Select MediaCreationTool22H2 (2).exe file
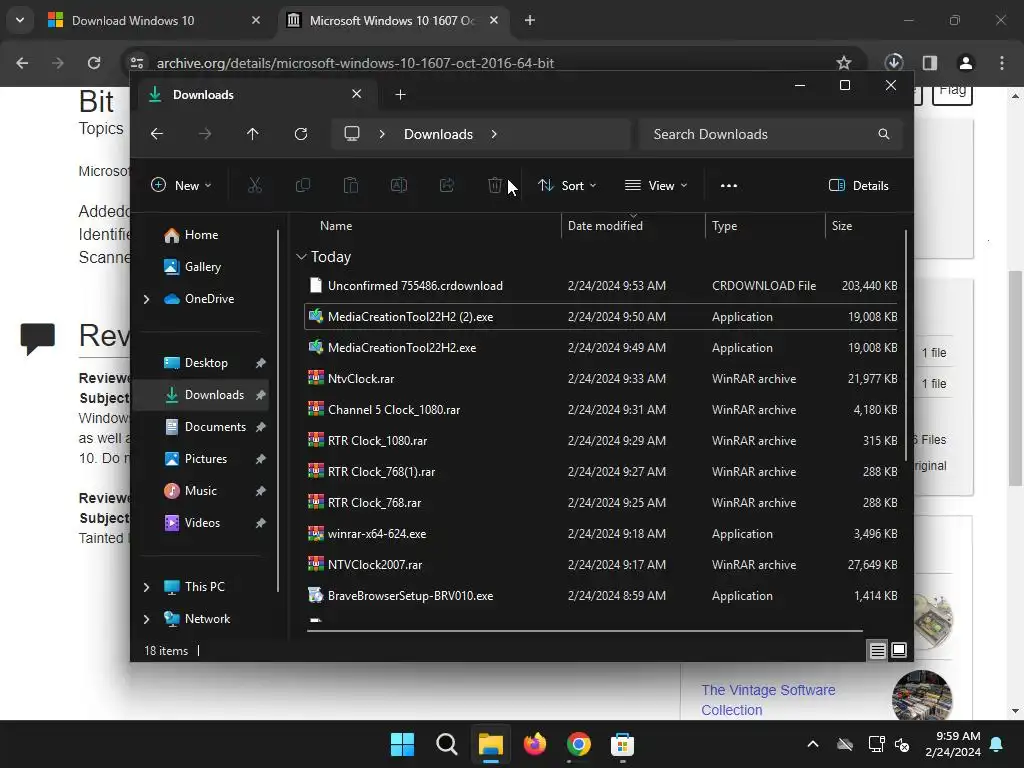The width and height of the screenshot is (1024, 768). pyautogui.click(x=601, y=317)
